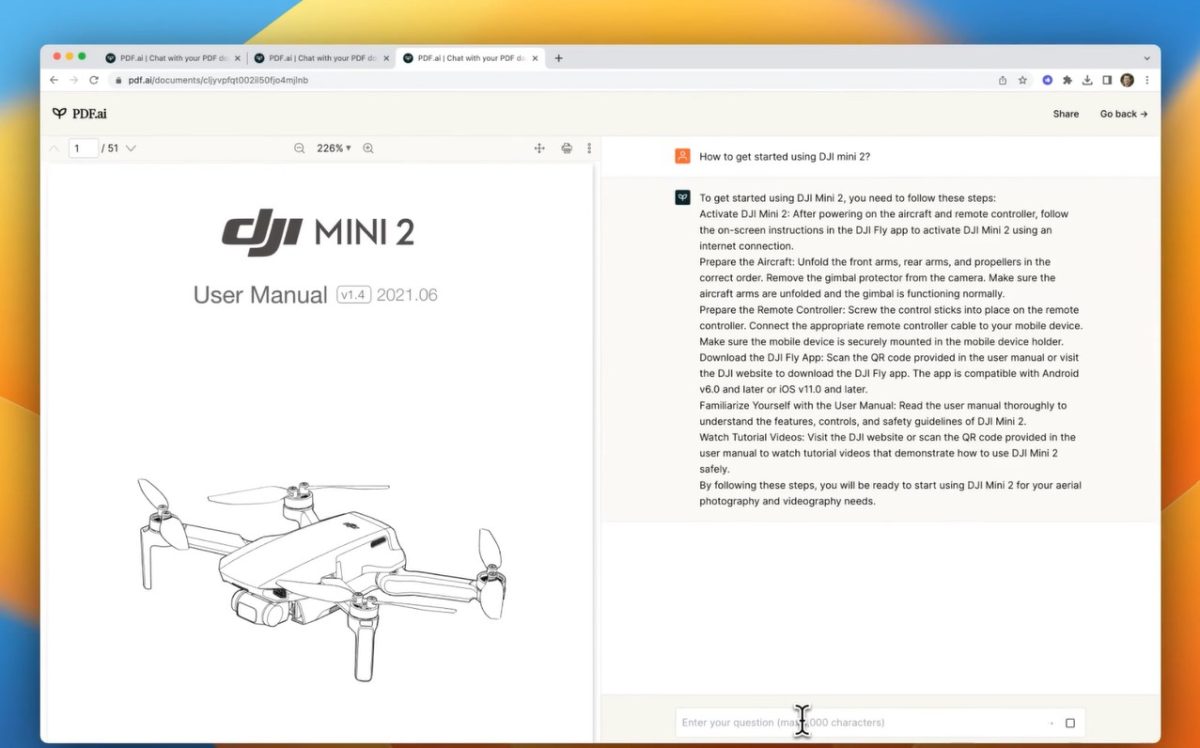Expand the tab search chevron
This screenshot has width=1200, height=748.
pyautogui.click(x=1146, y=58)
